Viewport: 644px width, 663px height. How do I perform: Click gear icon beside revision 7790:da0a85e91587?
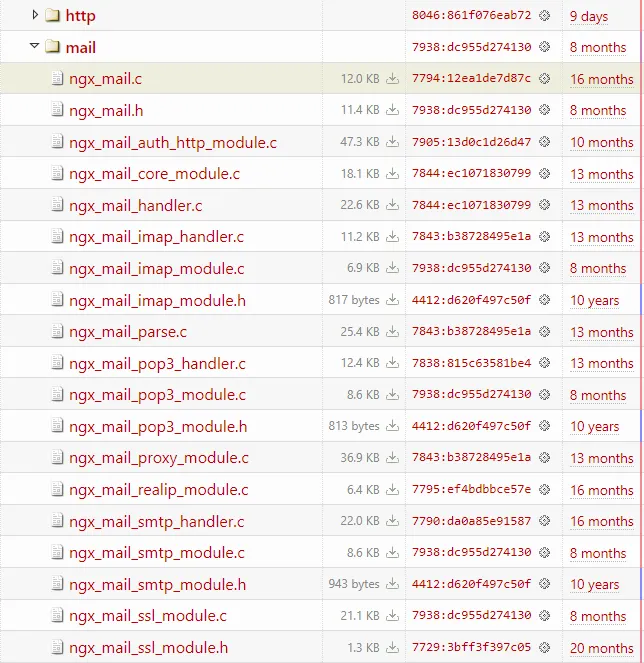[545, 521]
